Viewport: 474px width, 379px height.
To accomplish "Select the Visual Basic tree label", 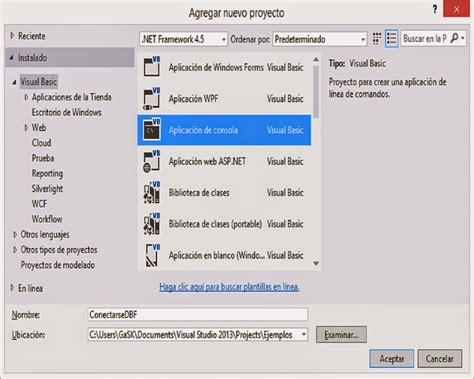I will 39,82.
